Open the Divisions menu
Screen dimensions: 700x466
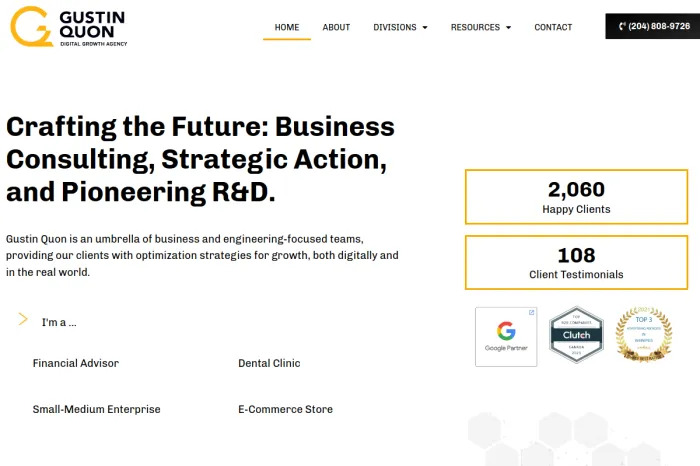tap(395, 27)
